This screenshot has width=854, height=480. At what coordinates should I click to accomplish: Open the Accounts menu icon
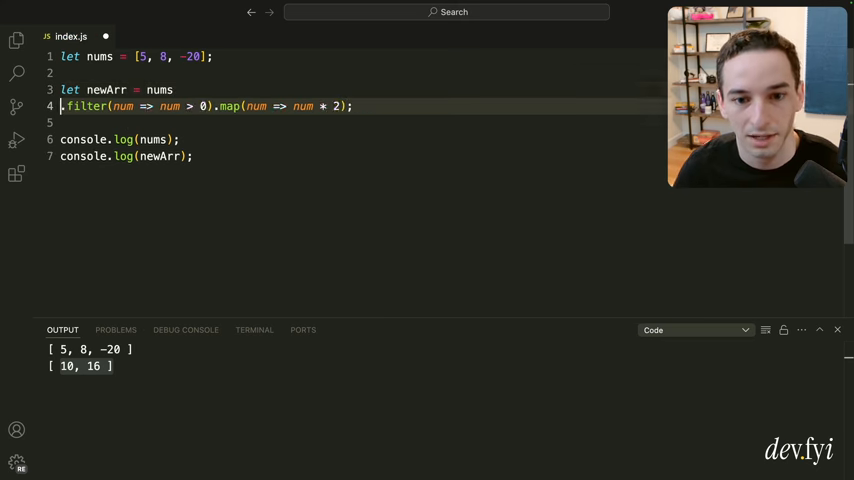(16, 430)
